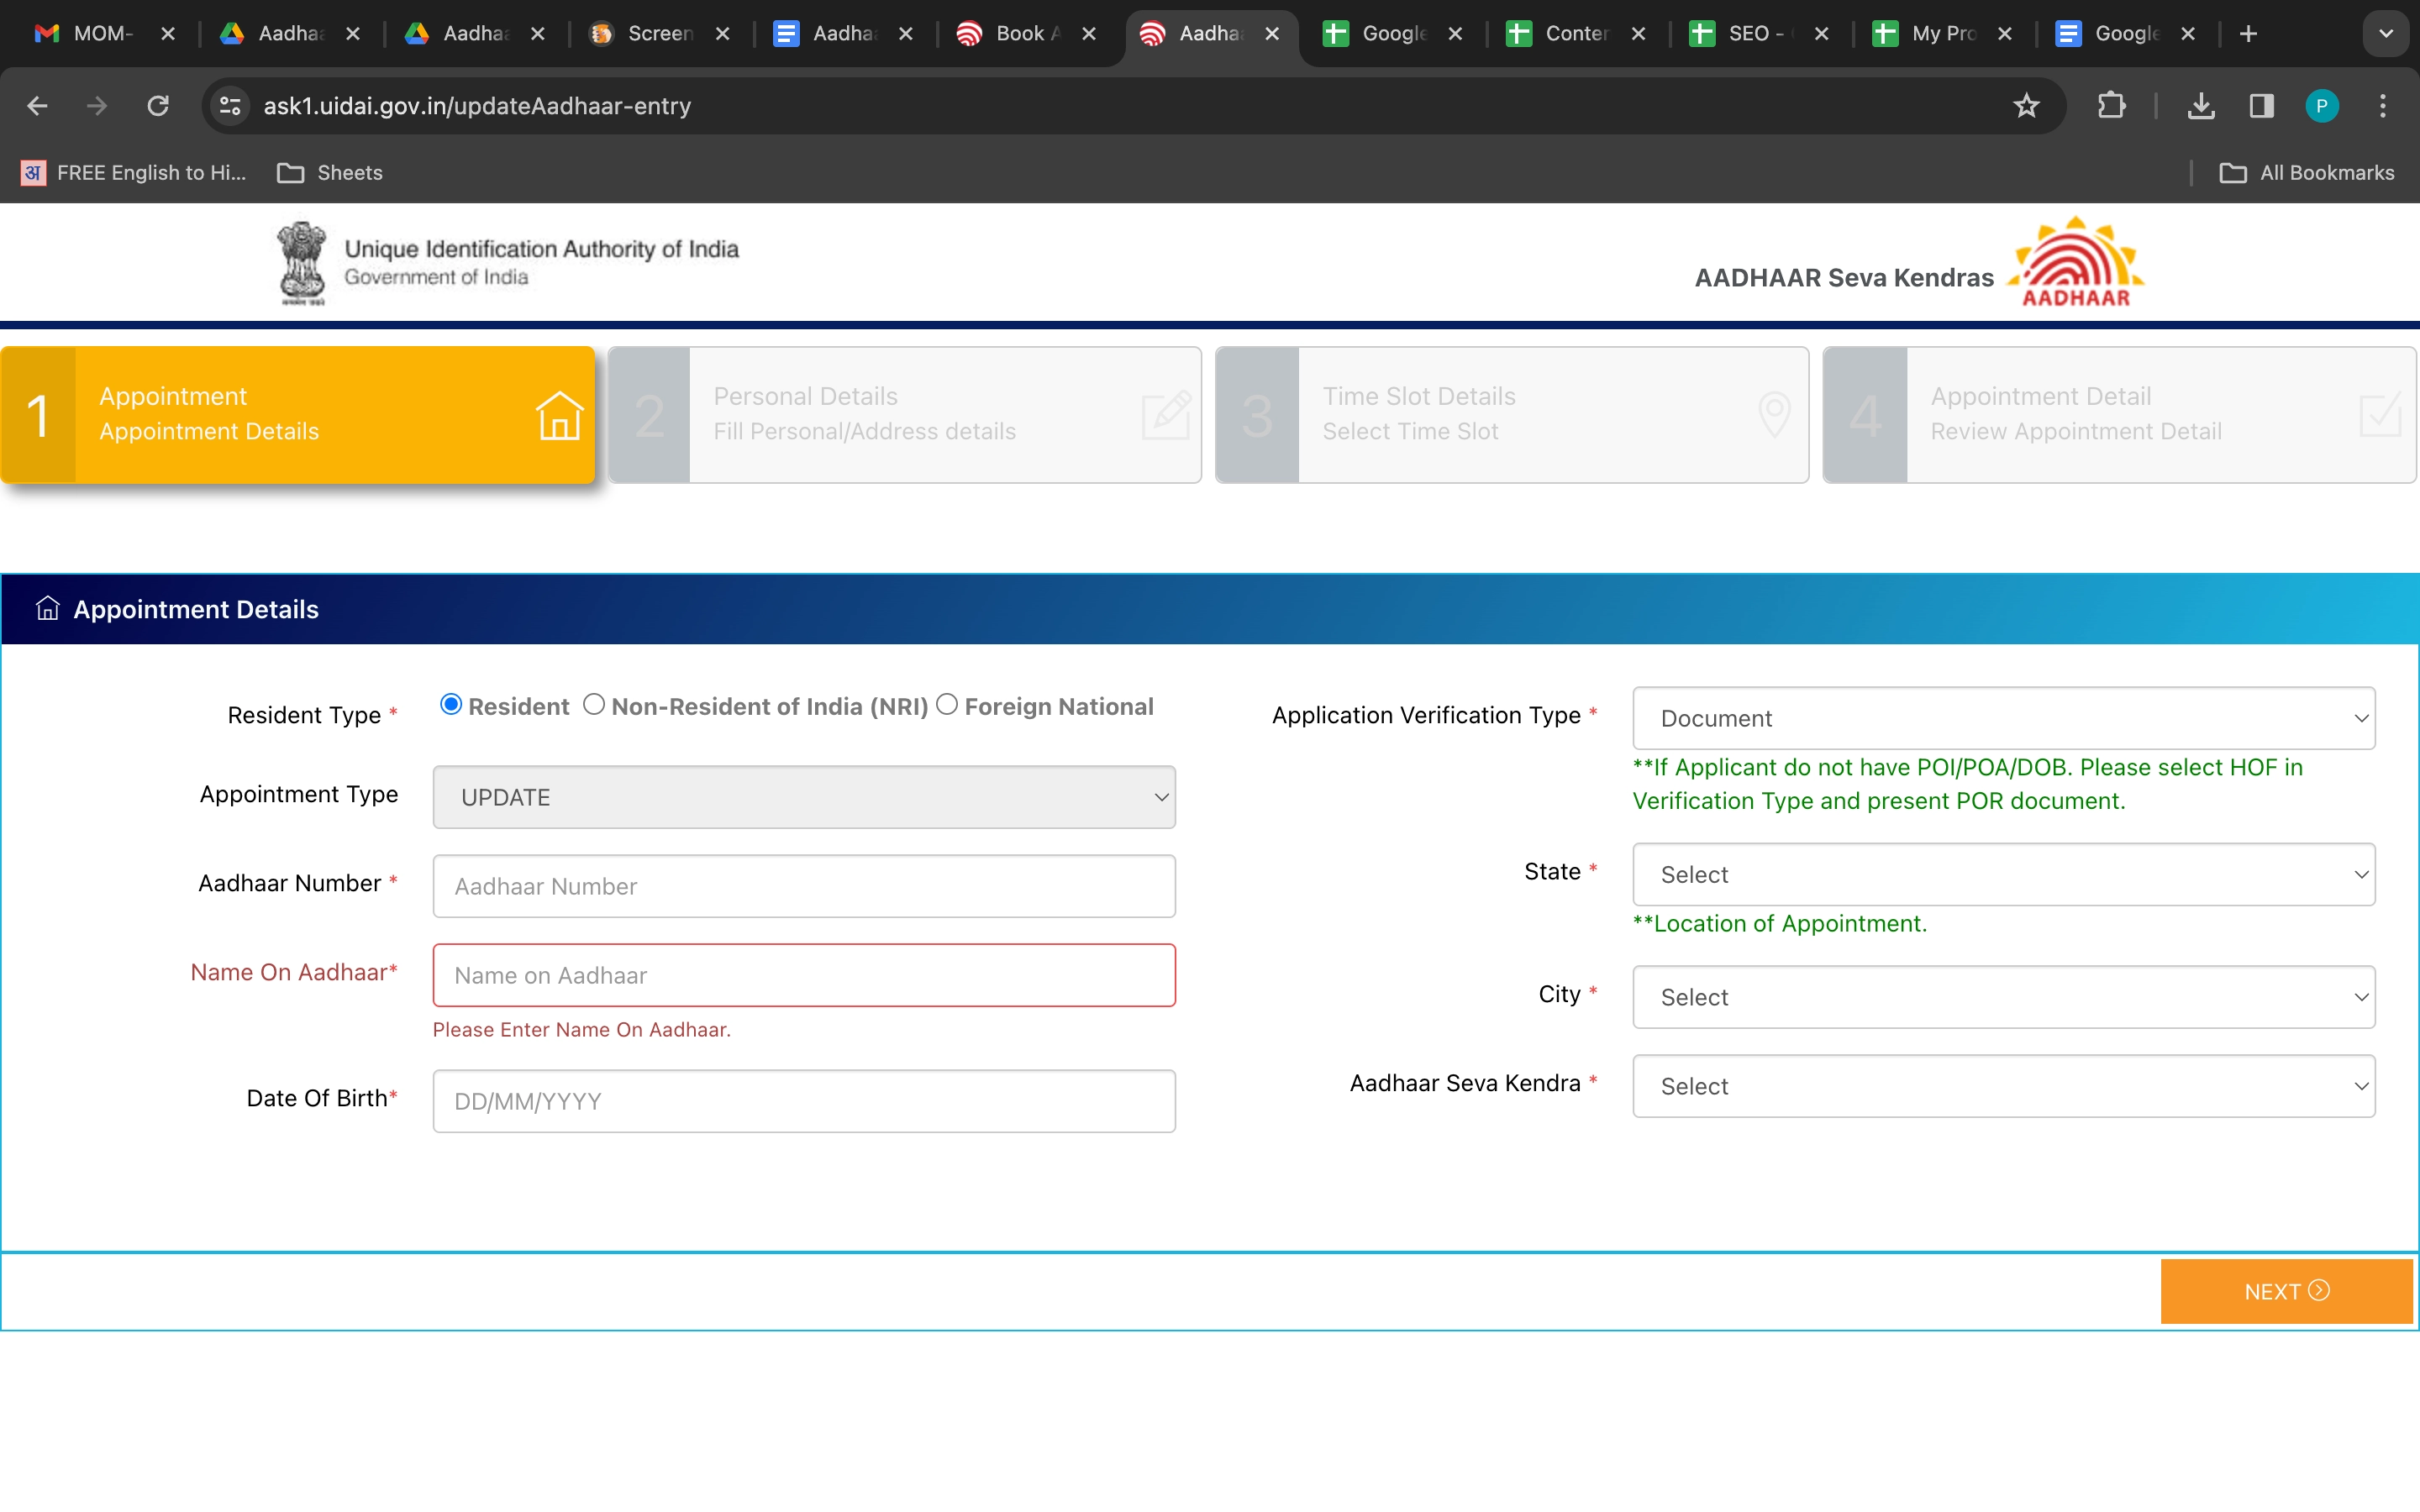Select the Foreign National resident type

948,704
